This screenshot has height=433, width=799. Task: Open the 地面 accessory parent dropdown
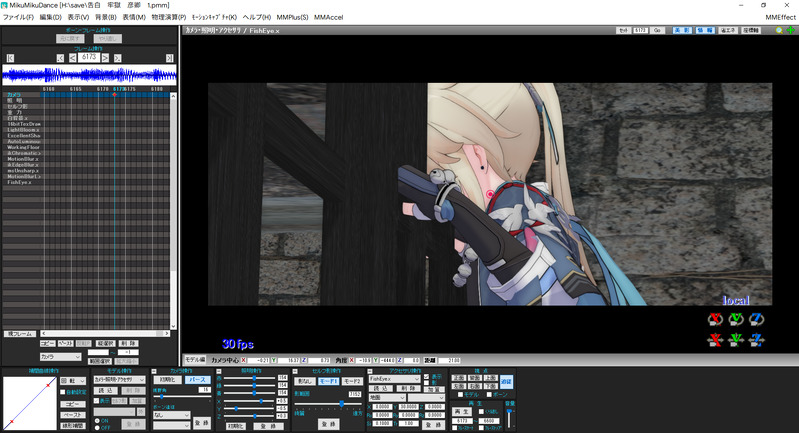(x=387, y=397)
